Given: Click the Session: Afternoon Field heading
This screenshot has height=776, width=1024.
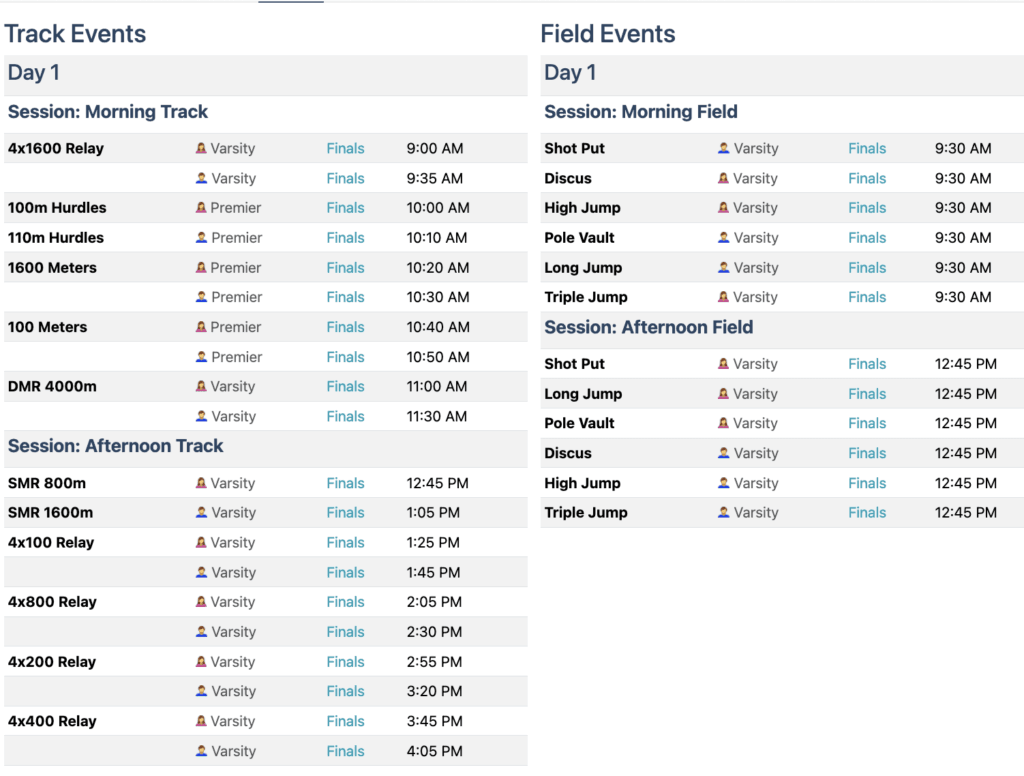Looking at the screenshot, I should pyautogui.click(x=648, y=327).
